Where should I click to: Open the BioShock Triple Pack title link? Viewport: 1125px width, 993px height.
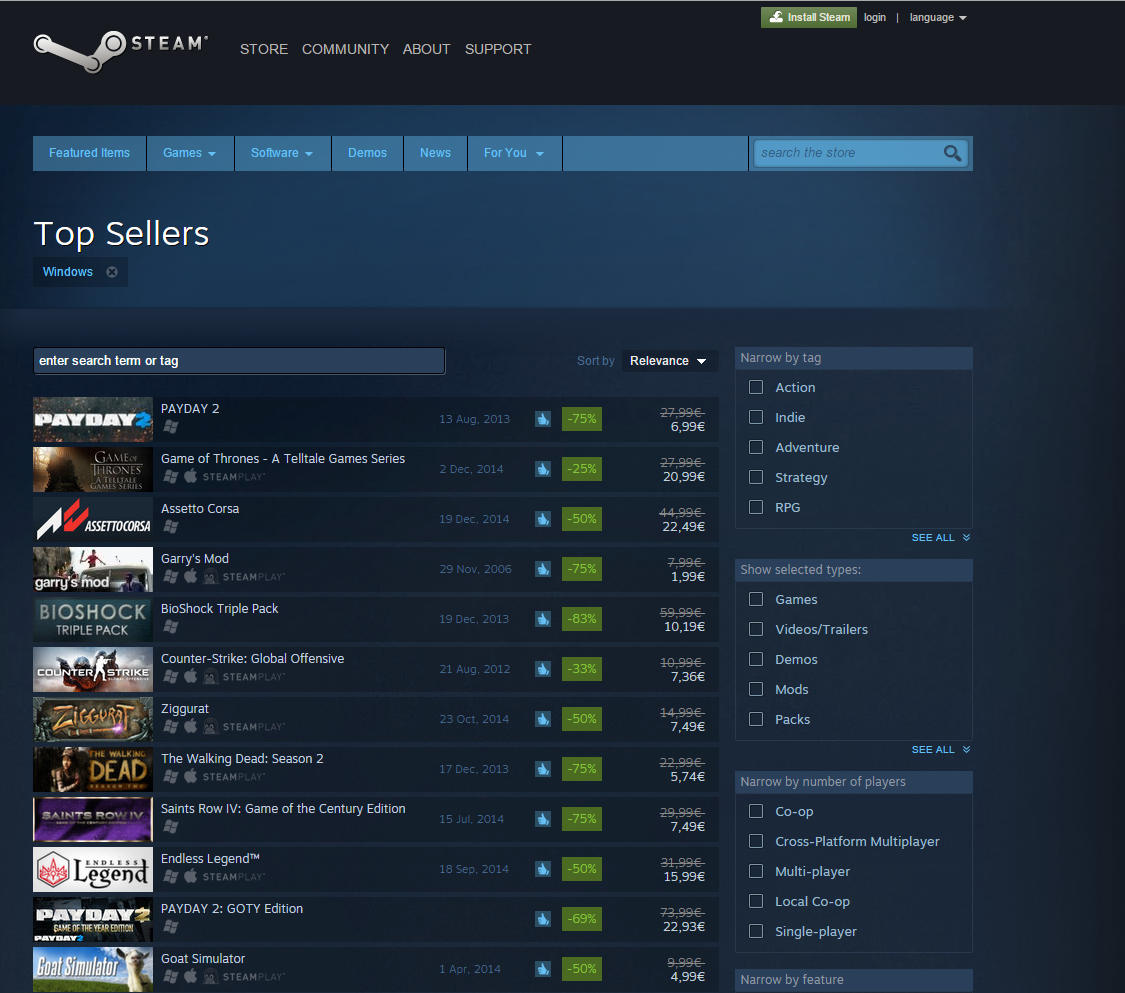220,608
